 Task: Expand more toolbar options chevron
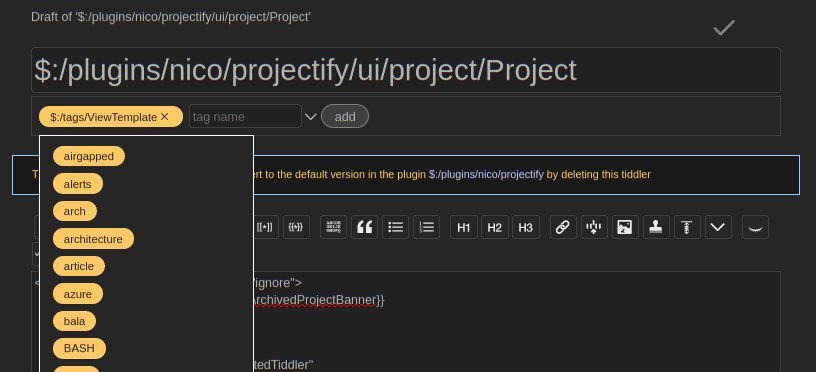point(718,227)
